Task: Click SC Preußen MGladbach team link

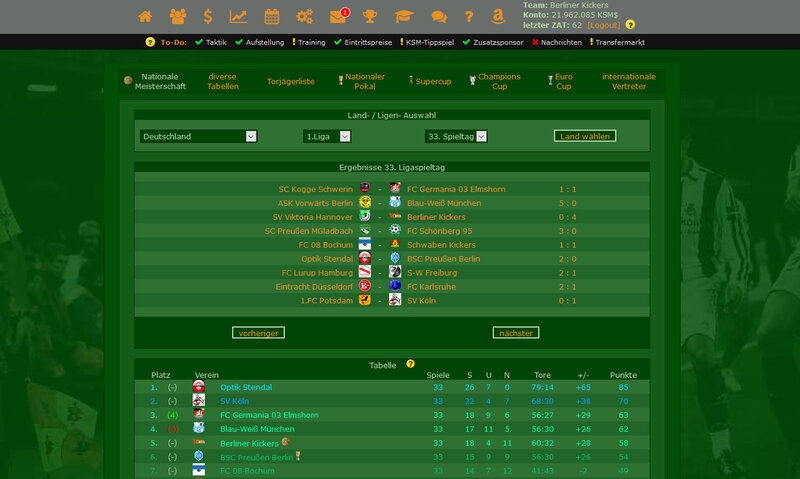Action: click(x=309, y=231)
